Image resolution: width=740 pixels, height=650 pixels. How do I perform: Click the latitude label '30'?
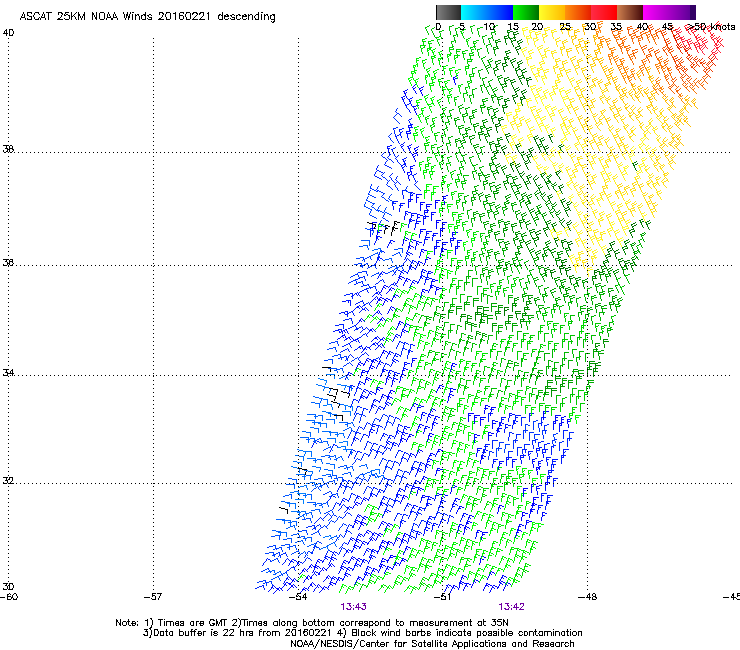coord(8,587)
